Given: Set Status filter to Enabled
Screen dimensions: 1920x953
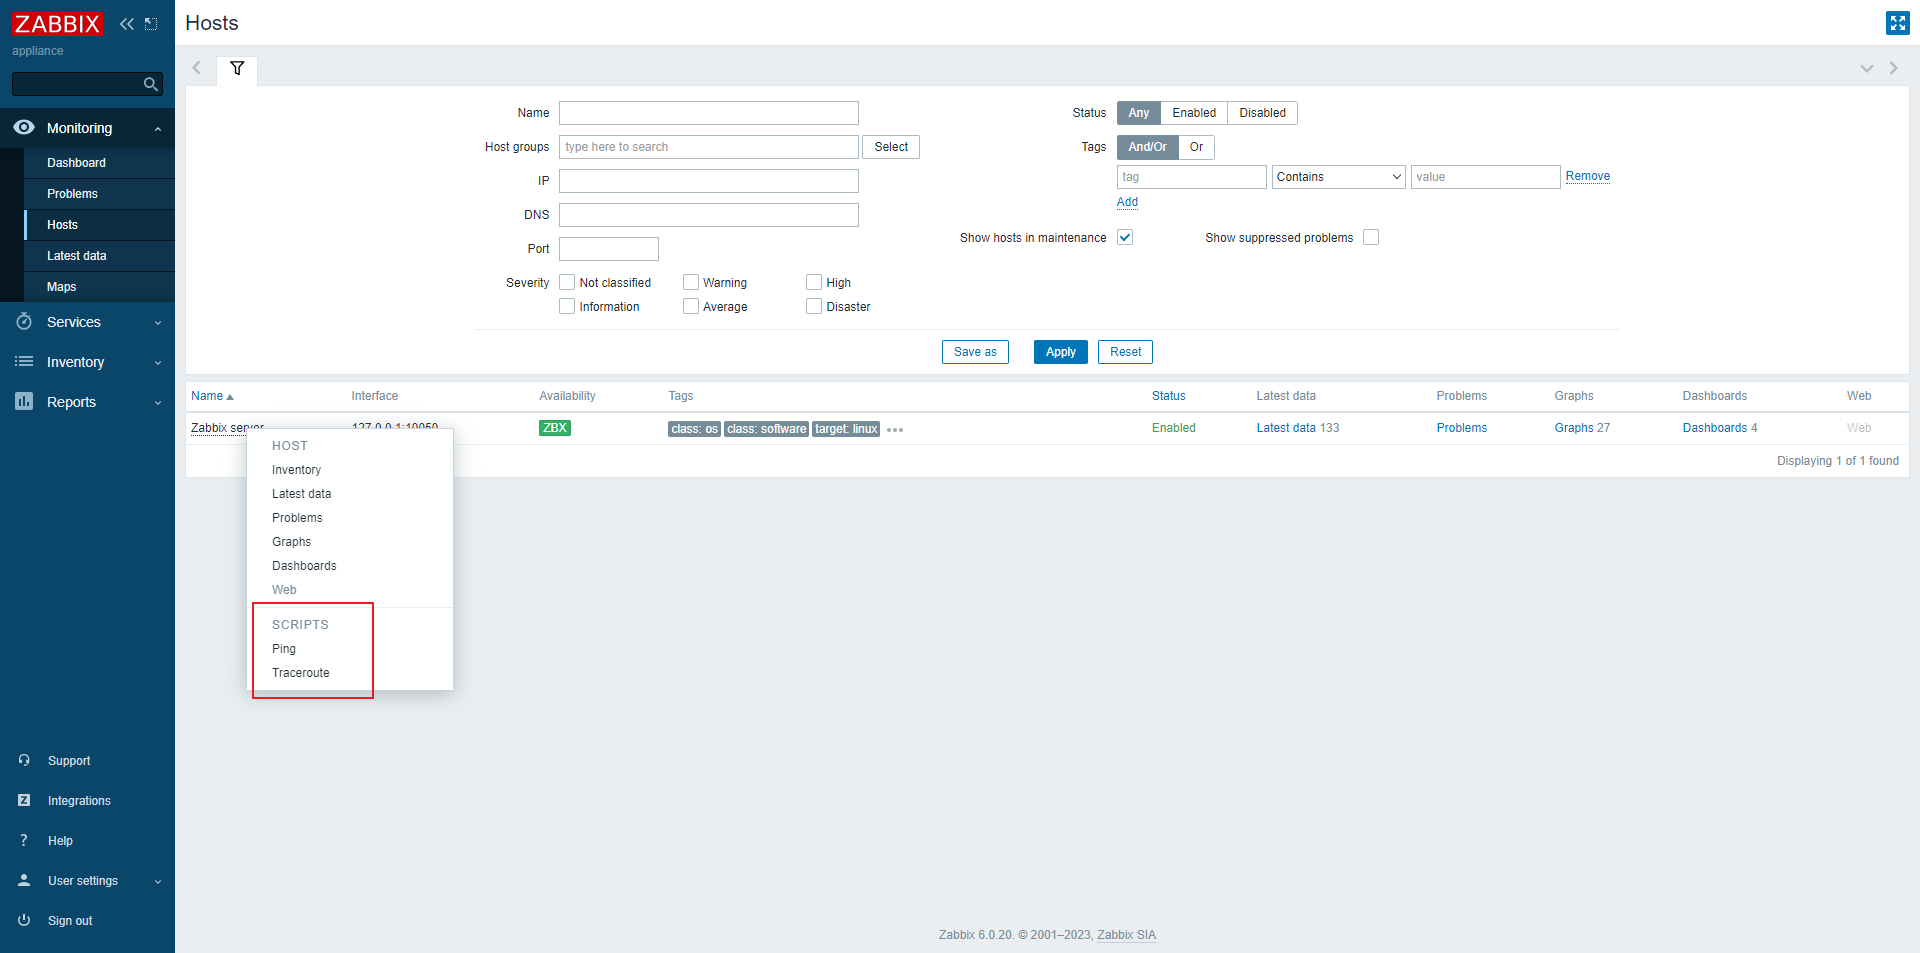Looking at the screenshot, I should coord(1194,113).
